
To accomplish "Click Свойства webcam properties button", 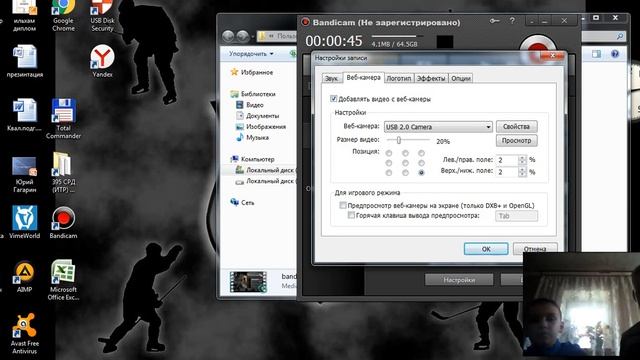I will (x=516, y=127).
